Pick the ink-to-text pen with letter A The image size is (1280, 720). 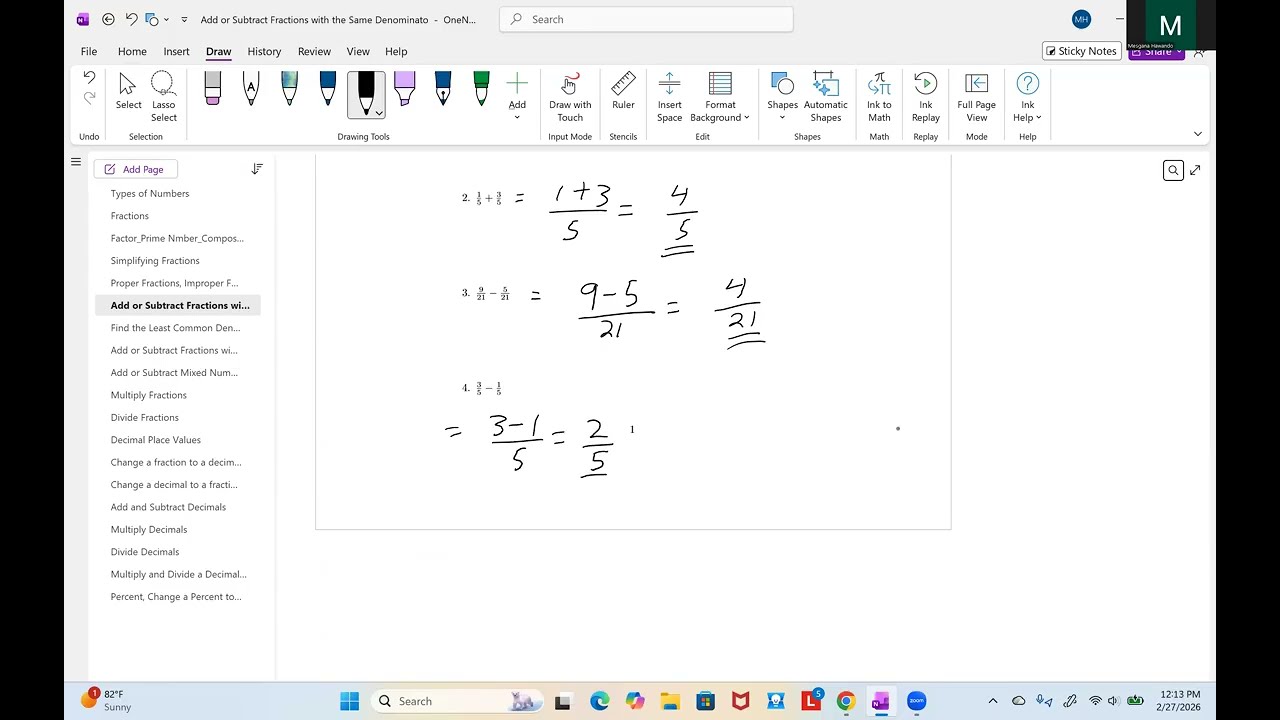click(250, 89)
